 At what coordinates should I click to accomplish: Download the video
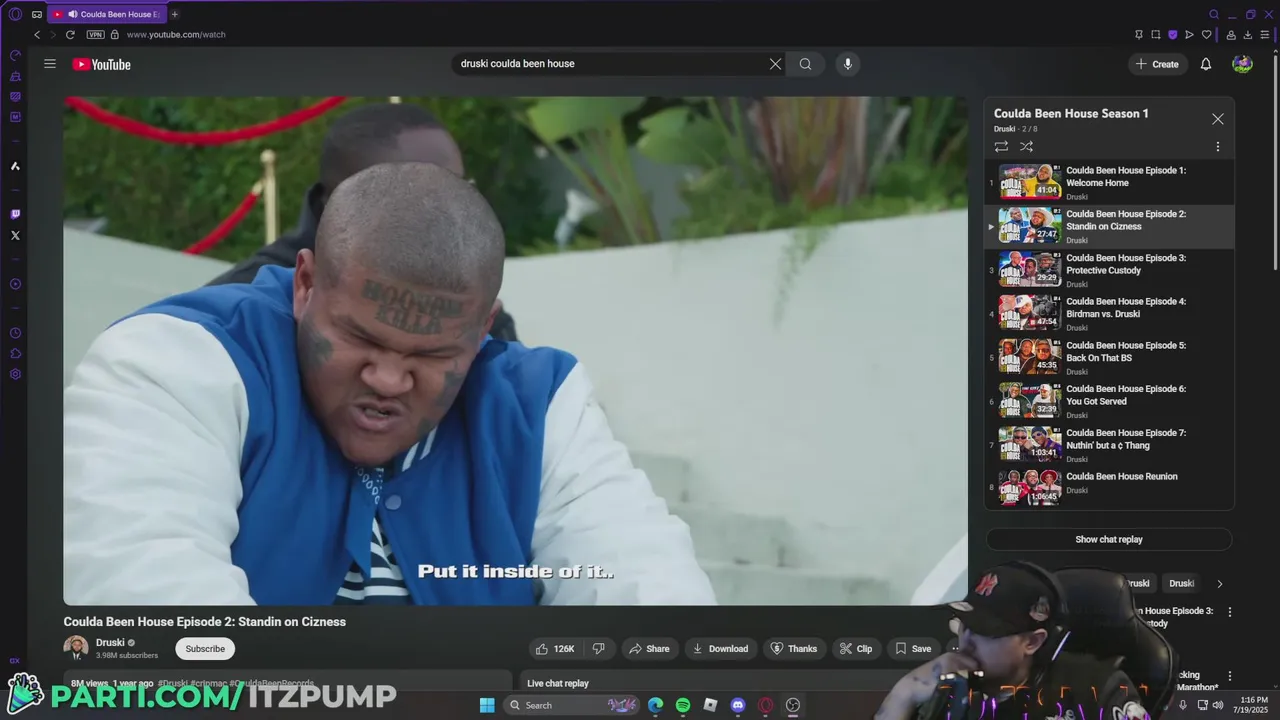tap(721, 649)
